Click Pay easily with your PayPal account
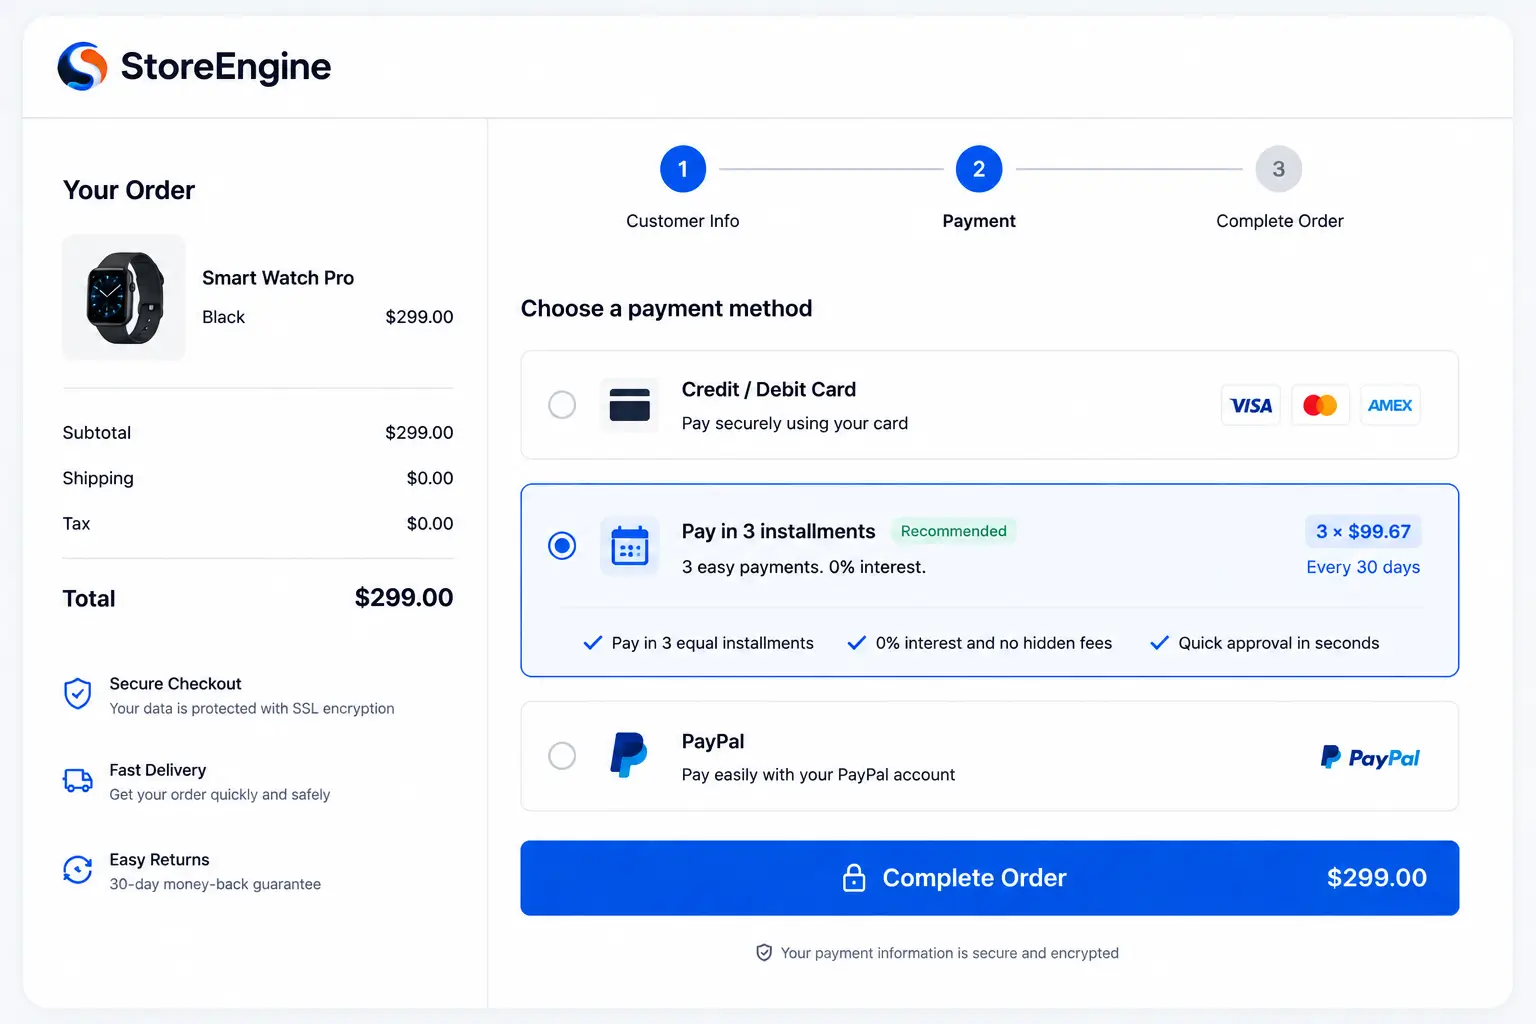 pyautogui.click(x=818, y=775)
